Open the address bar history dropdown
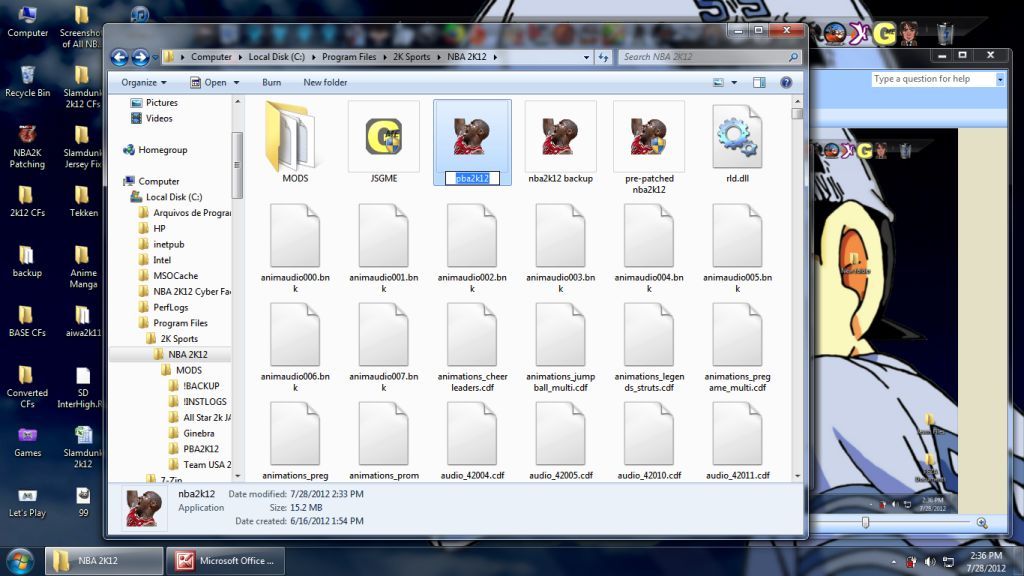This screenshot has width=1024, height=576. click(586, 57)
